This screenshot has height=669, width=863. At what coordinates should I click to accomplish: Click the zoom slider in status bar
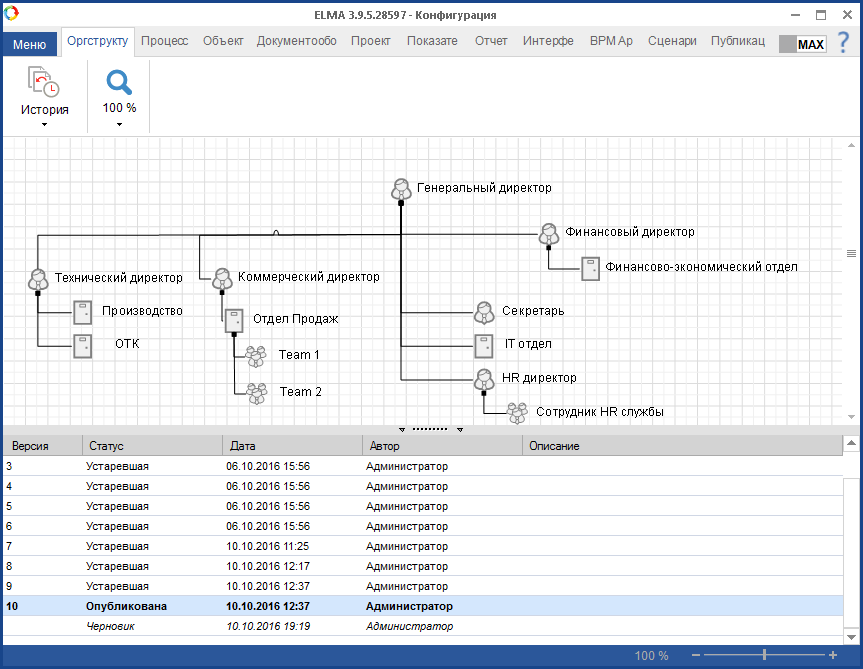765,655
